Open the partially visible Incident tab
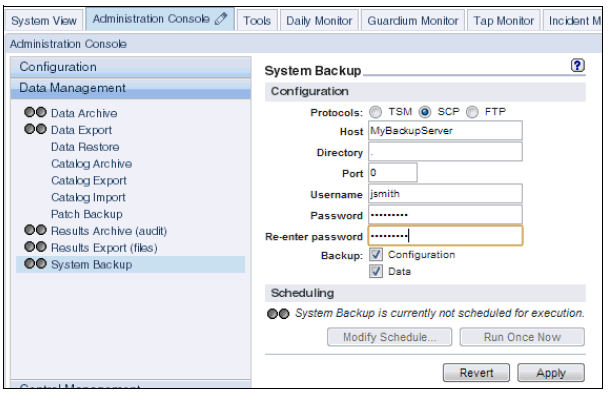 (572, 20)
